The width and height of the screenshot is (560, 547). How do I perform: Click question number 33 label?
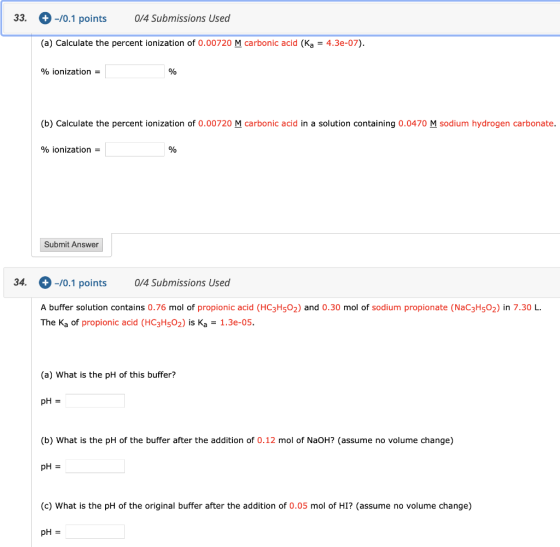20,18
